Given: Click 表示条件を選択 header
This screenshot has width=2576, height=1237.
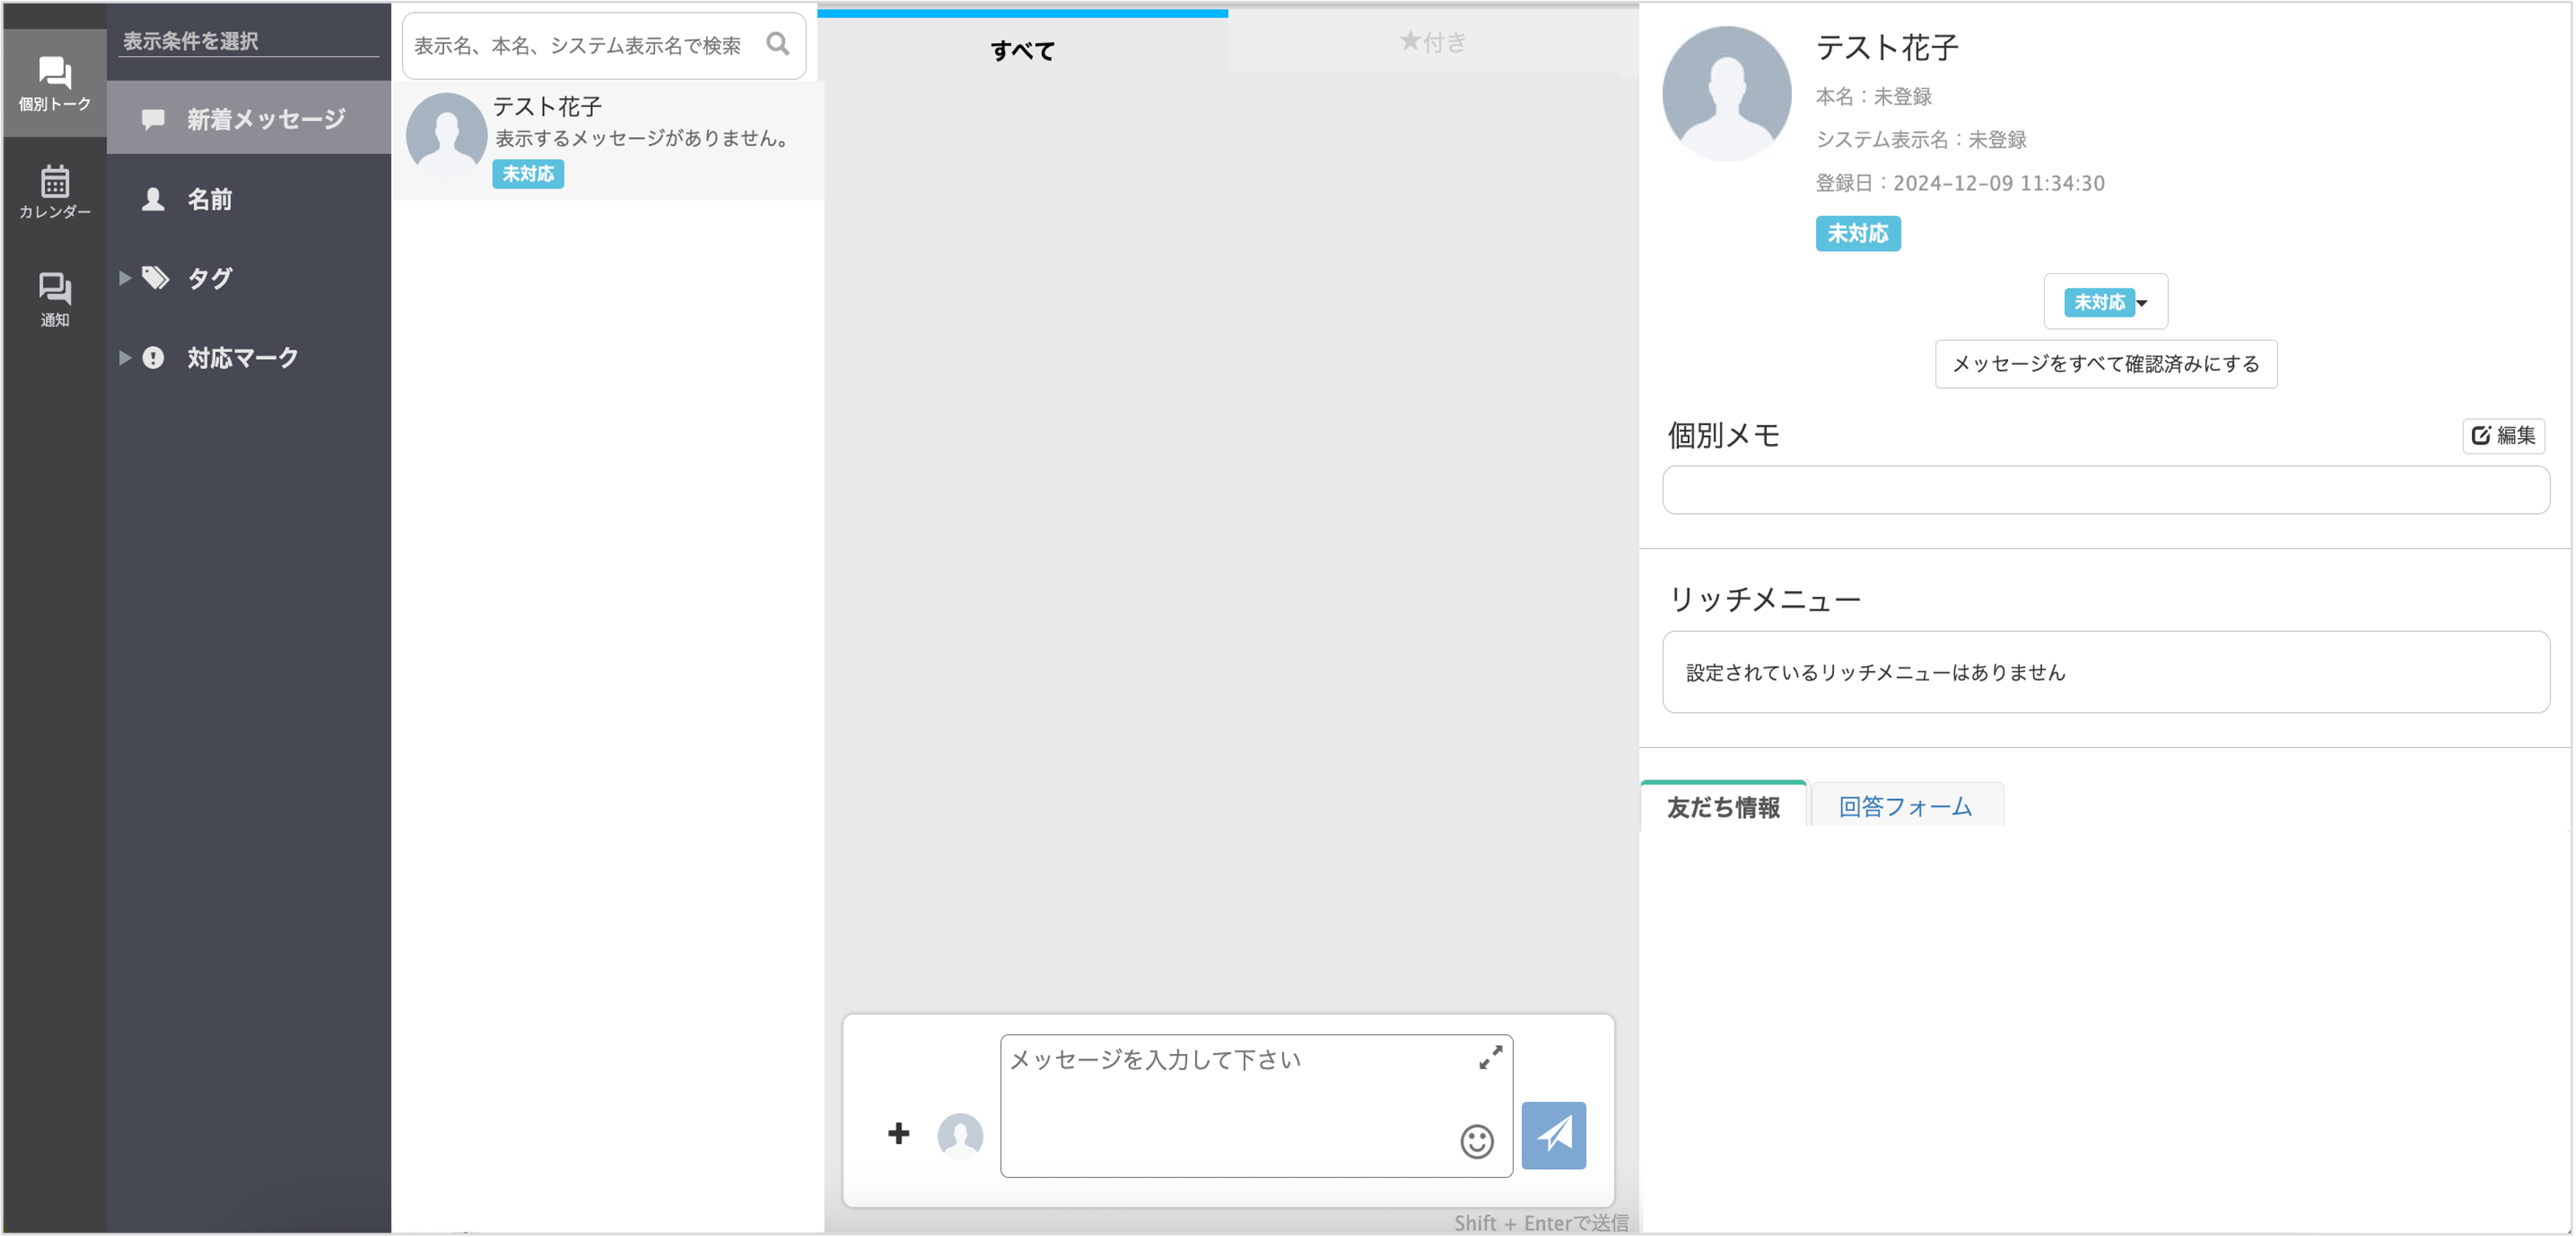Looking at the screenshot, I should click(190, 41).
